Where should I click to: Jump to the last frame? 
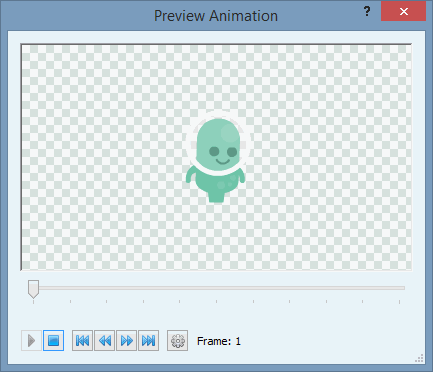tap(149, 341)
